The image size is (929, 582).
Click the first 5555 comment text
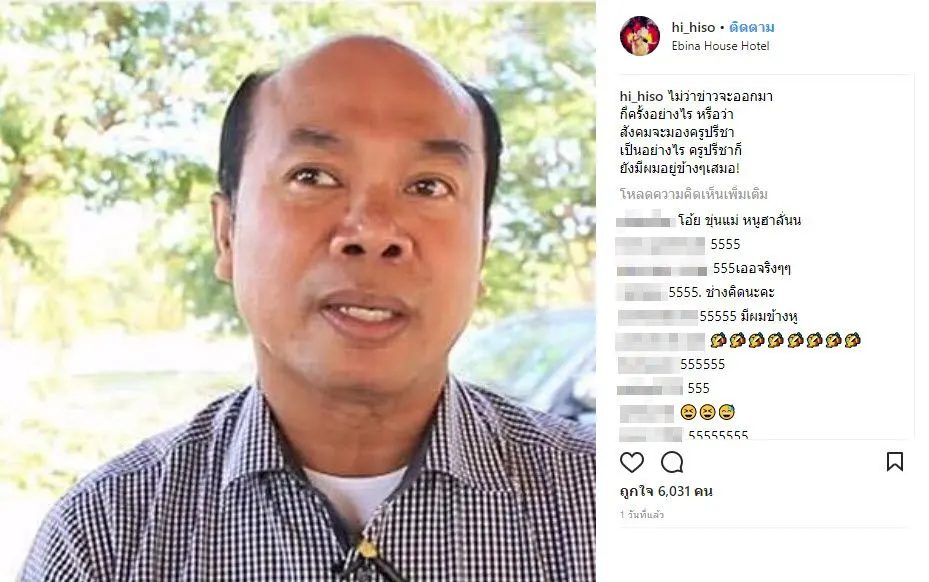coord(725,244)
